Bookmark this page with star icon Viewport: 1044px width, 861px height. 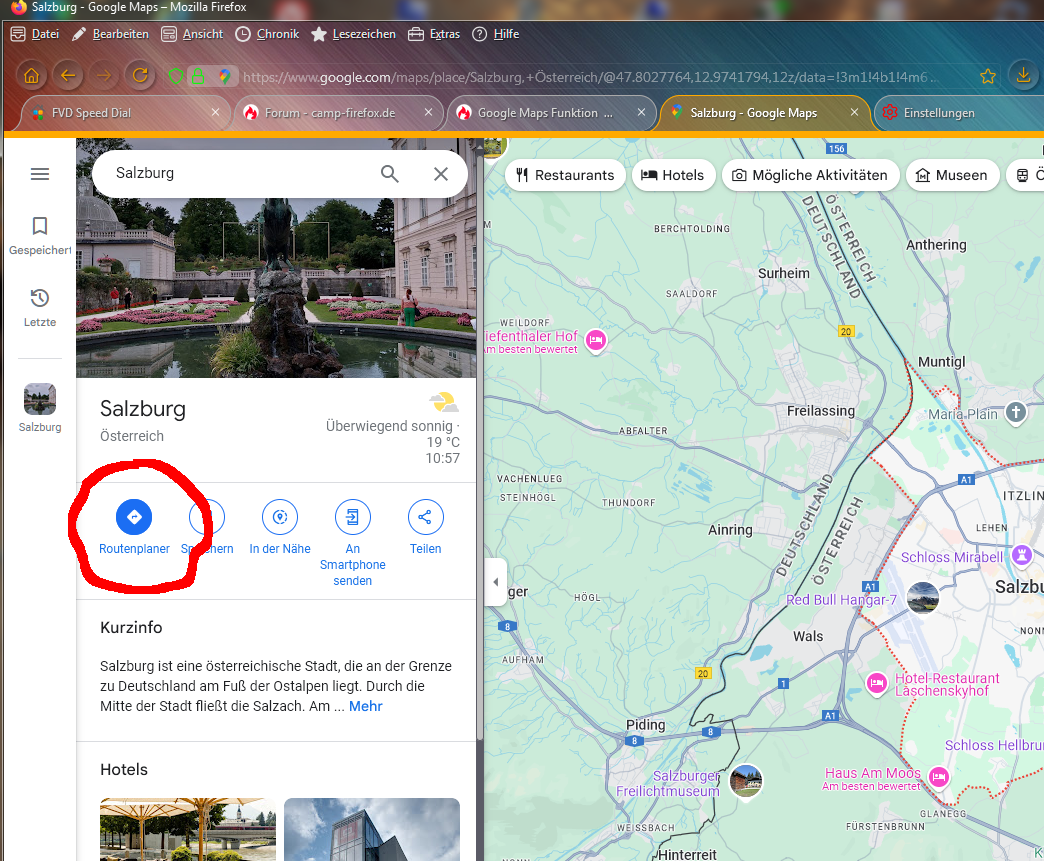(x=988, y=77)
